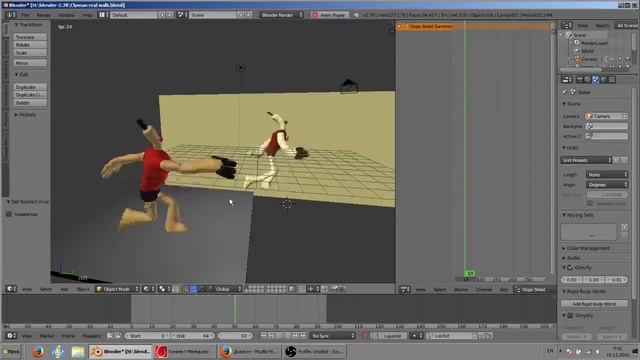Click the insert keyframe key icon

tap(482, 336)
